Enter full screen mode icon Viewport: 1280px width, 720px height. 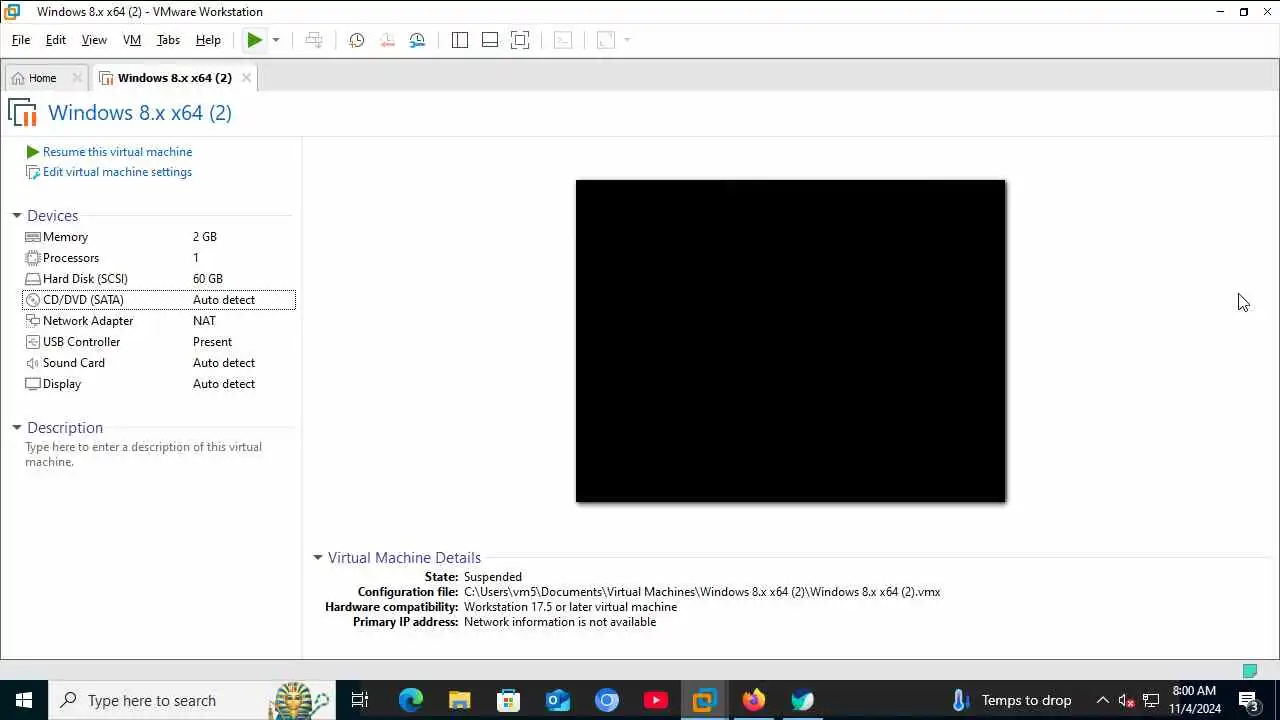coord(520,40)
